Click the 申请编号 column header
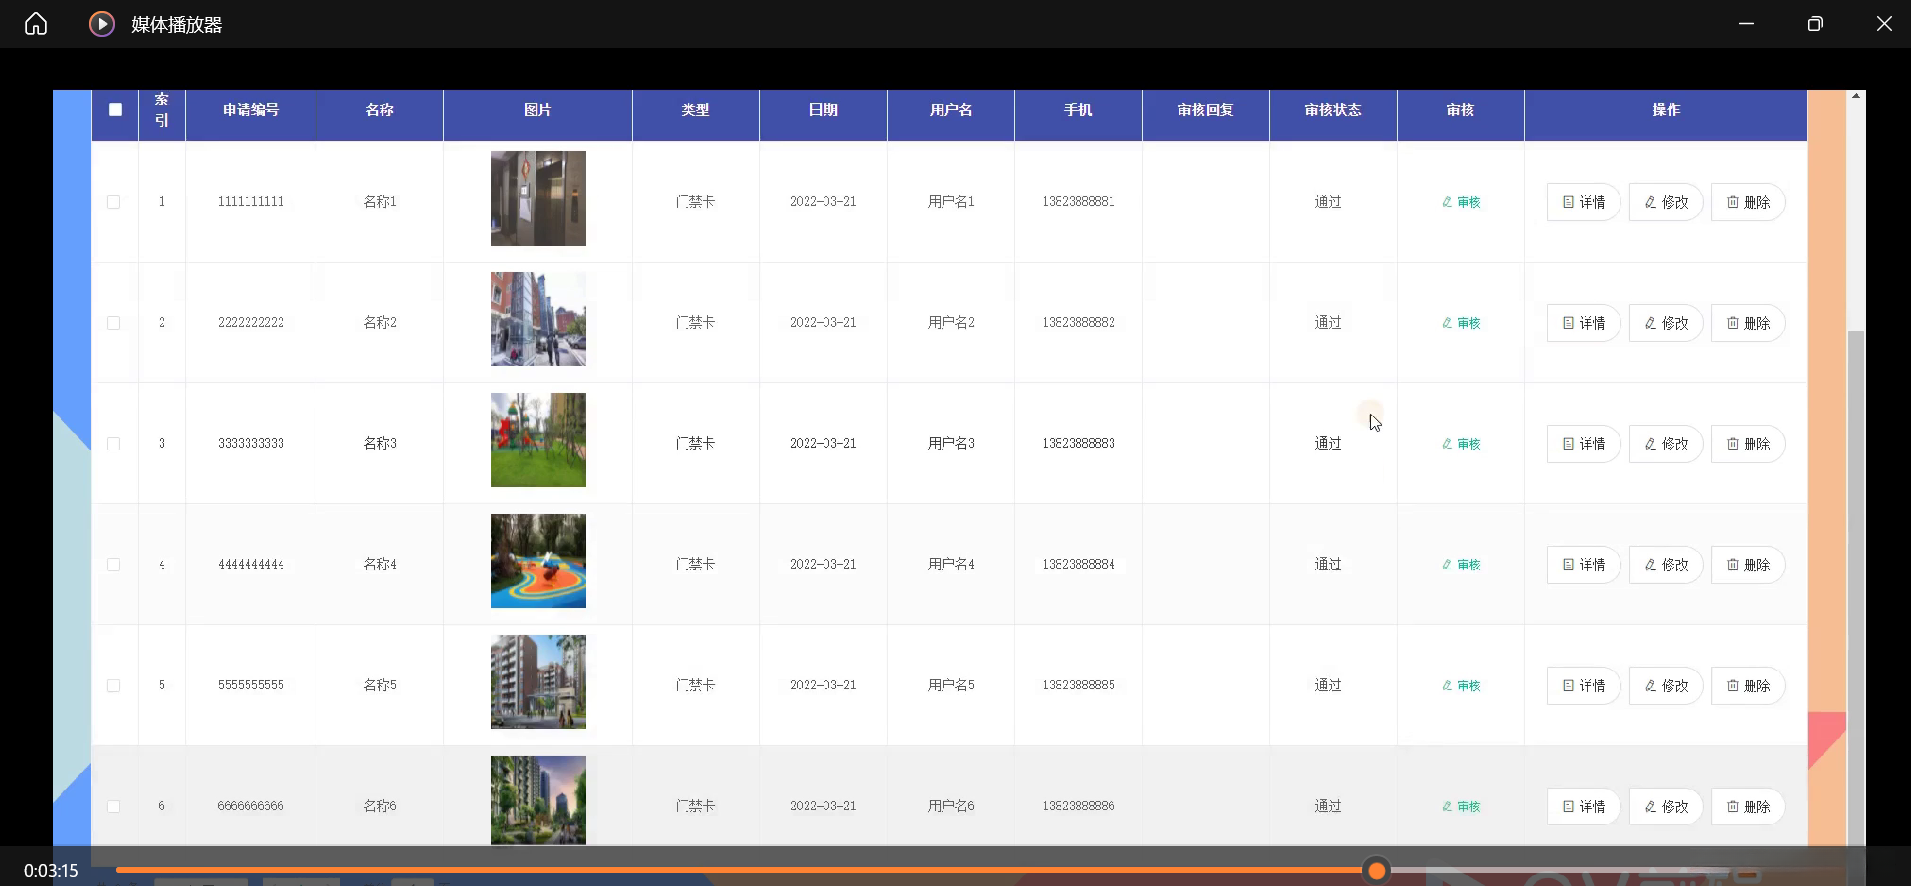 (251, 110)
